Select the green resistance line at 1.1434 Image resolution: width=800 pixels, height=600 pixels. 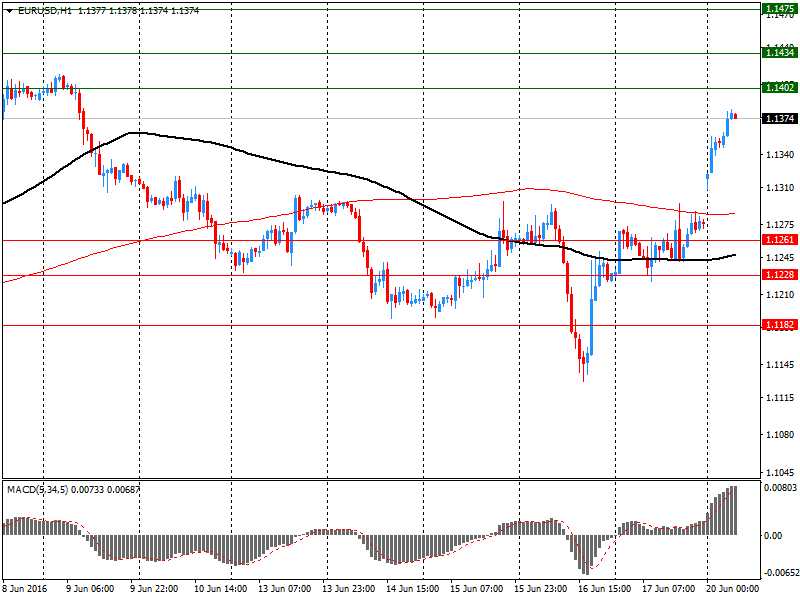[x=381, y=53]
